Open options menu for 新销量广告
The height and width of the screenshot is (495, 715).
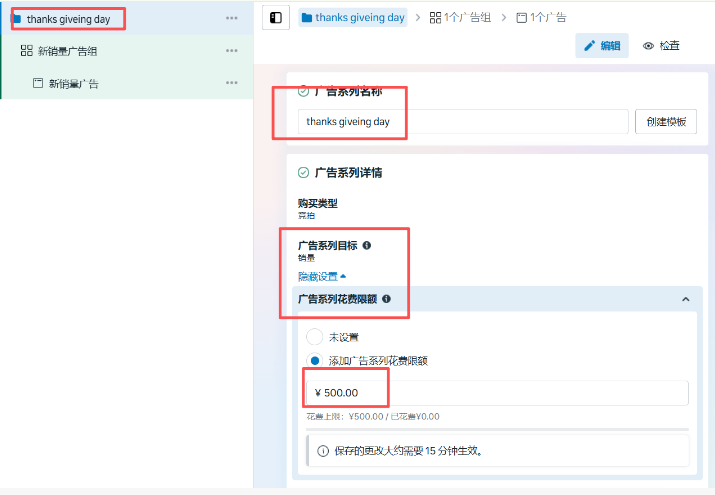[232, 83]
